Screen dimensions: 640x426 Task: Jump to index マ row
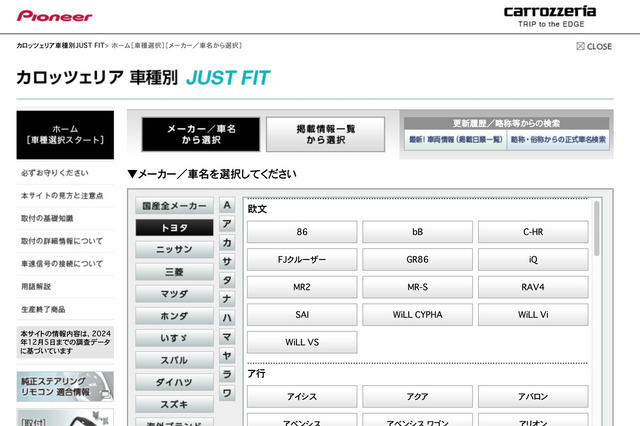(227, 337)
